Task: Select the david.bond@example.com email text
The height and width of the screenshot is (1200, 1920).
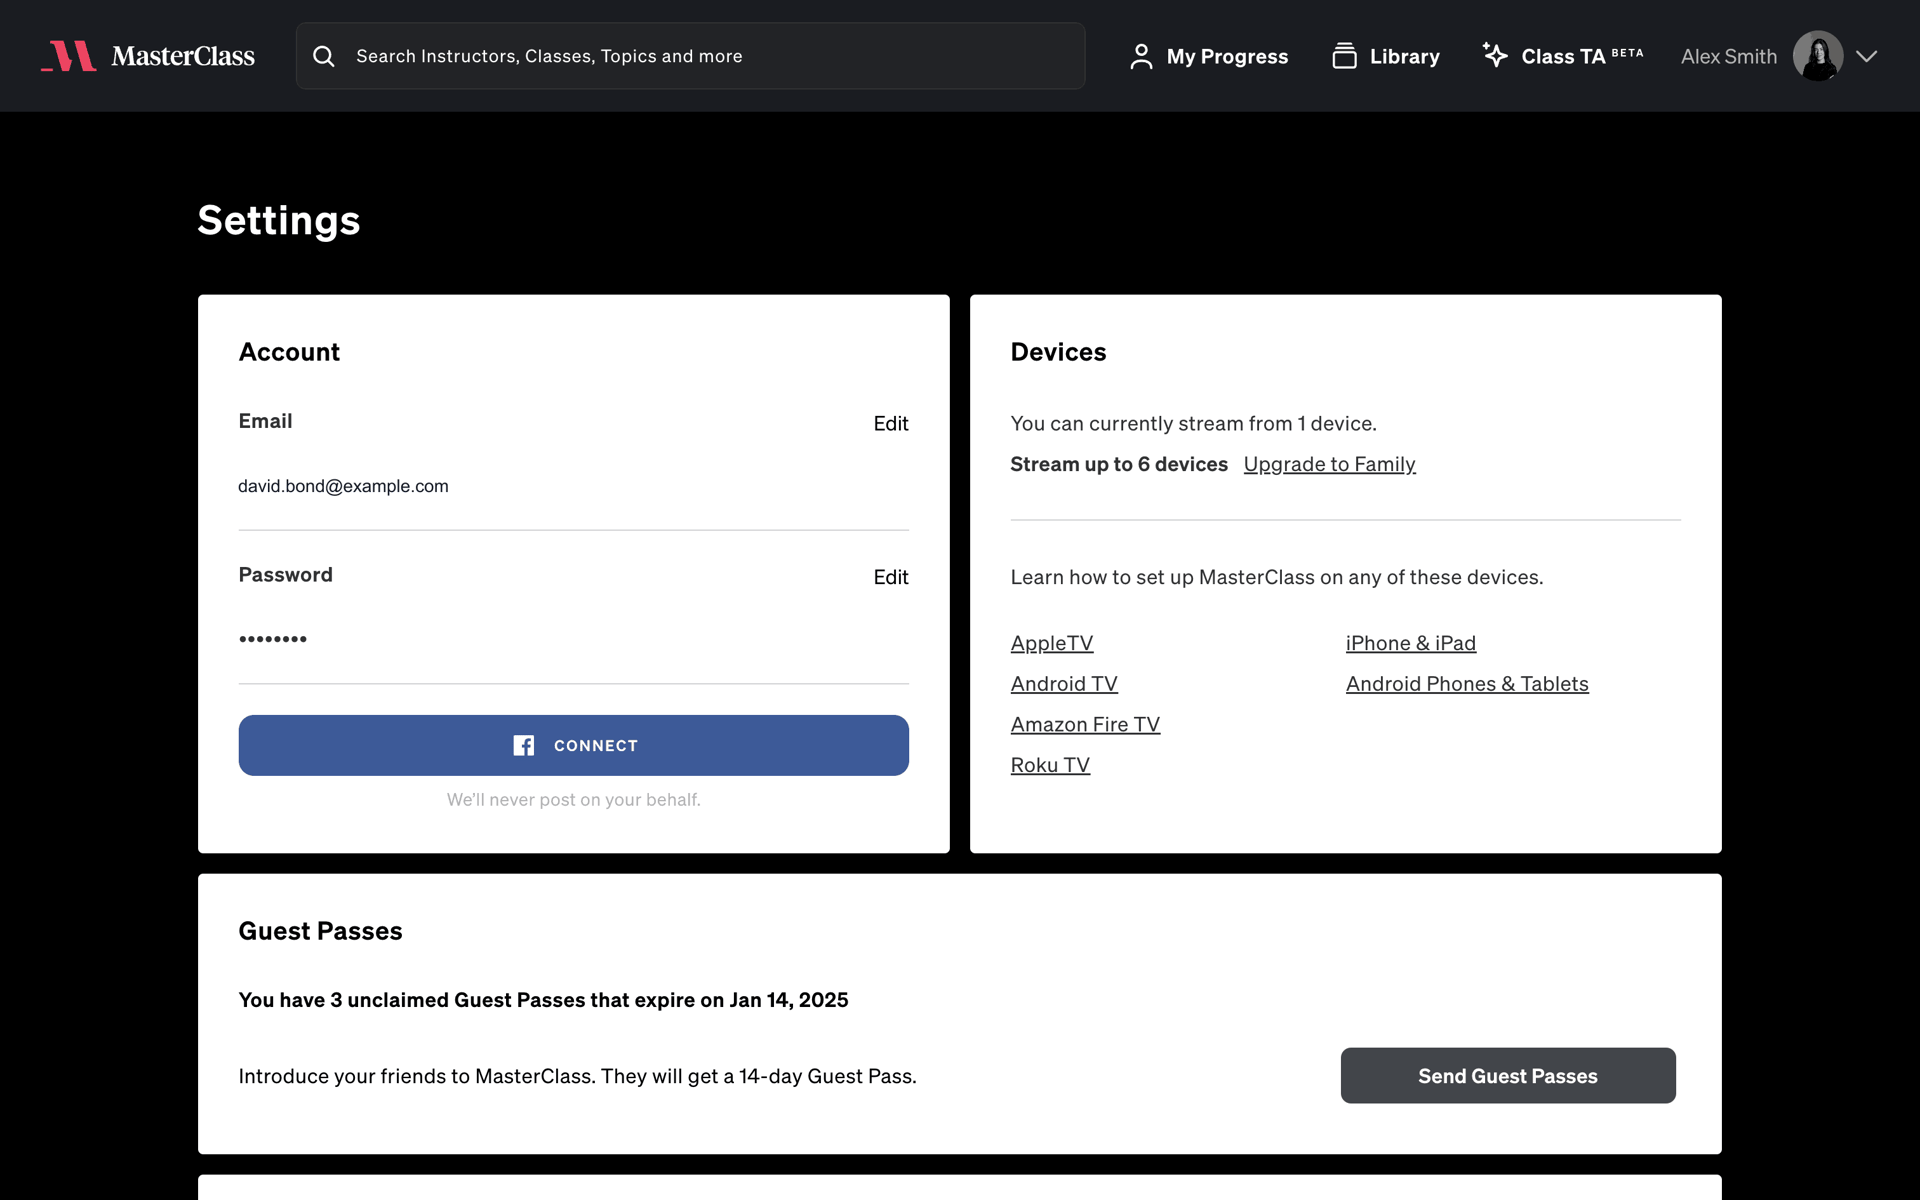Action: click(x=343, y=486)
